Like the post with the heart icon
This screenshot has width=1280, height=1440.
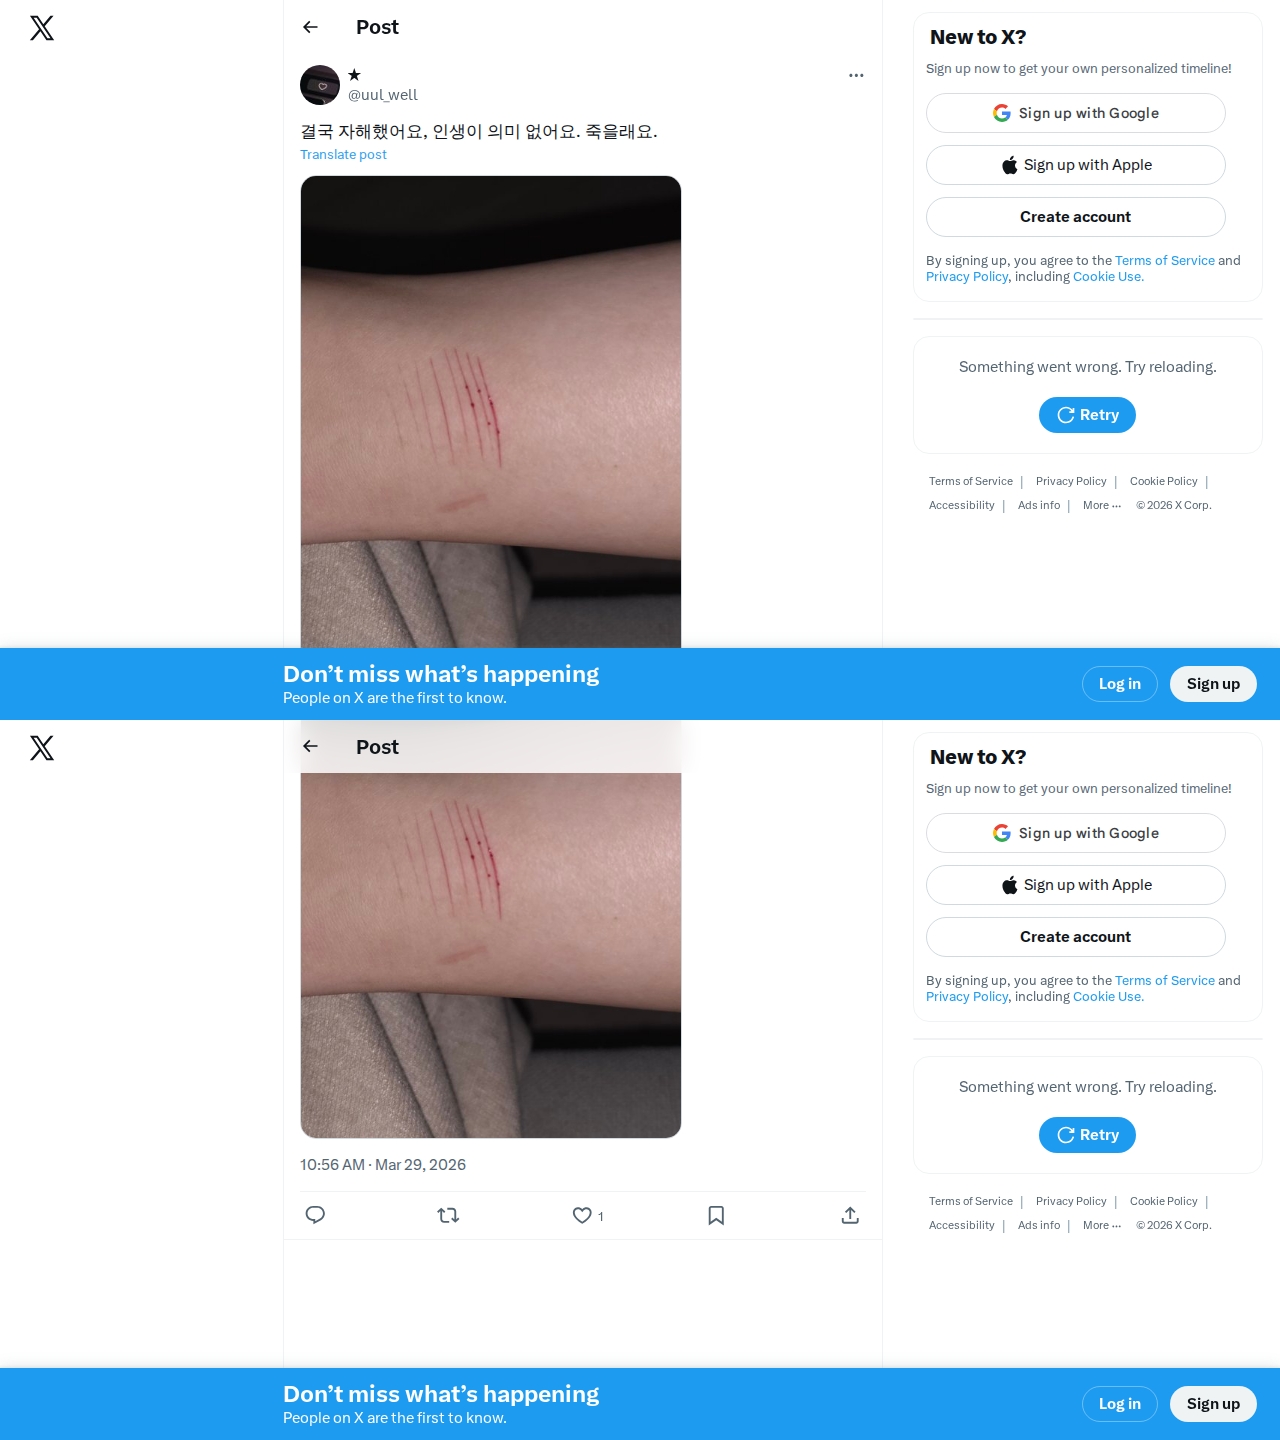pos(582,1215)
